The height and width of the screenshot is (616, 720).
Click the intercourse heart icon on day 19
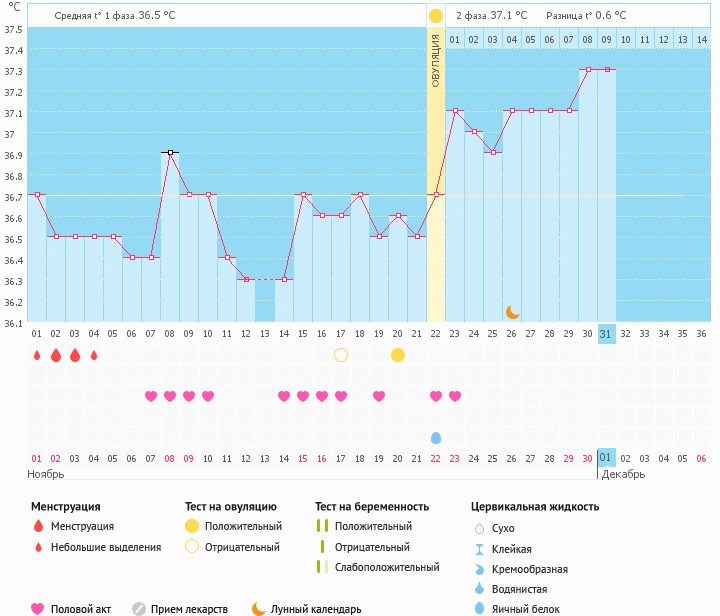coord(379,396)
